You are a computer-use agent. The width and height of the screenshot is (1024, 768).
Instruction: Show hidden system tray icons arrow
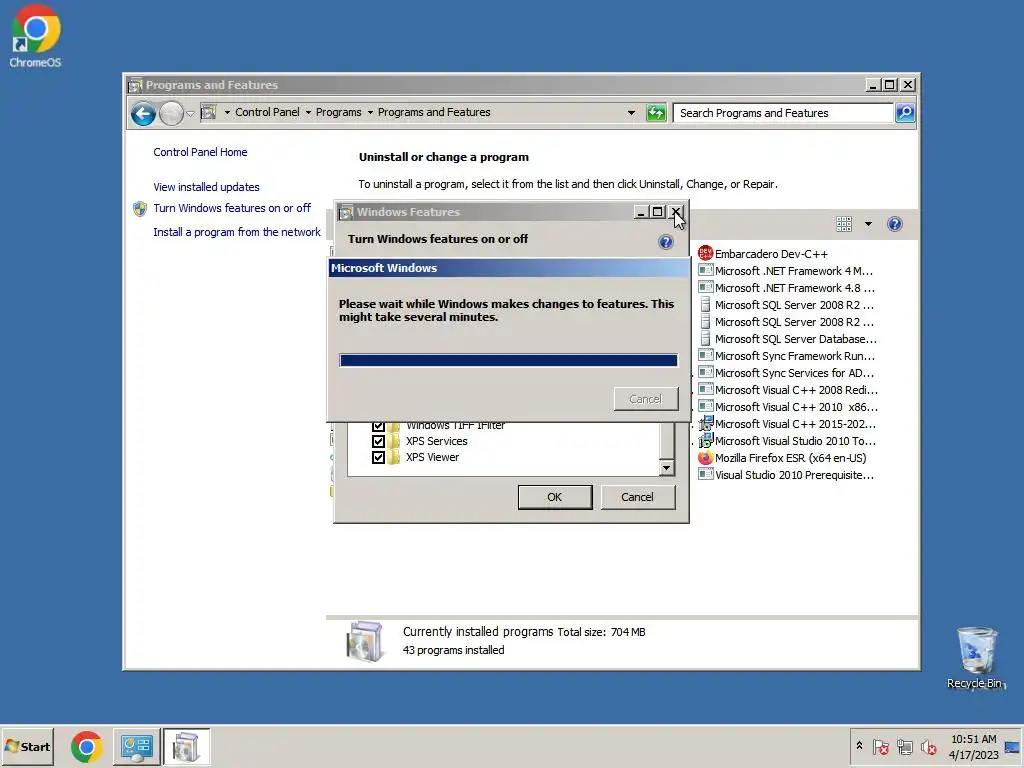tap(859, 746)
